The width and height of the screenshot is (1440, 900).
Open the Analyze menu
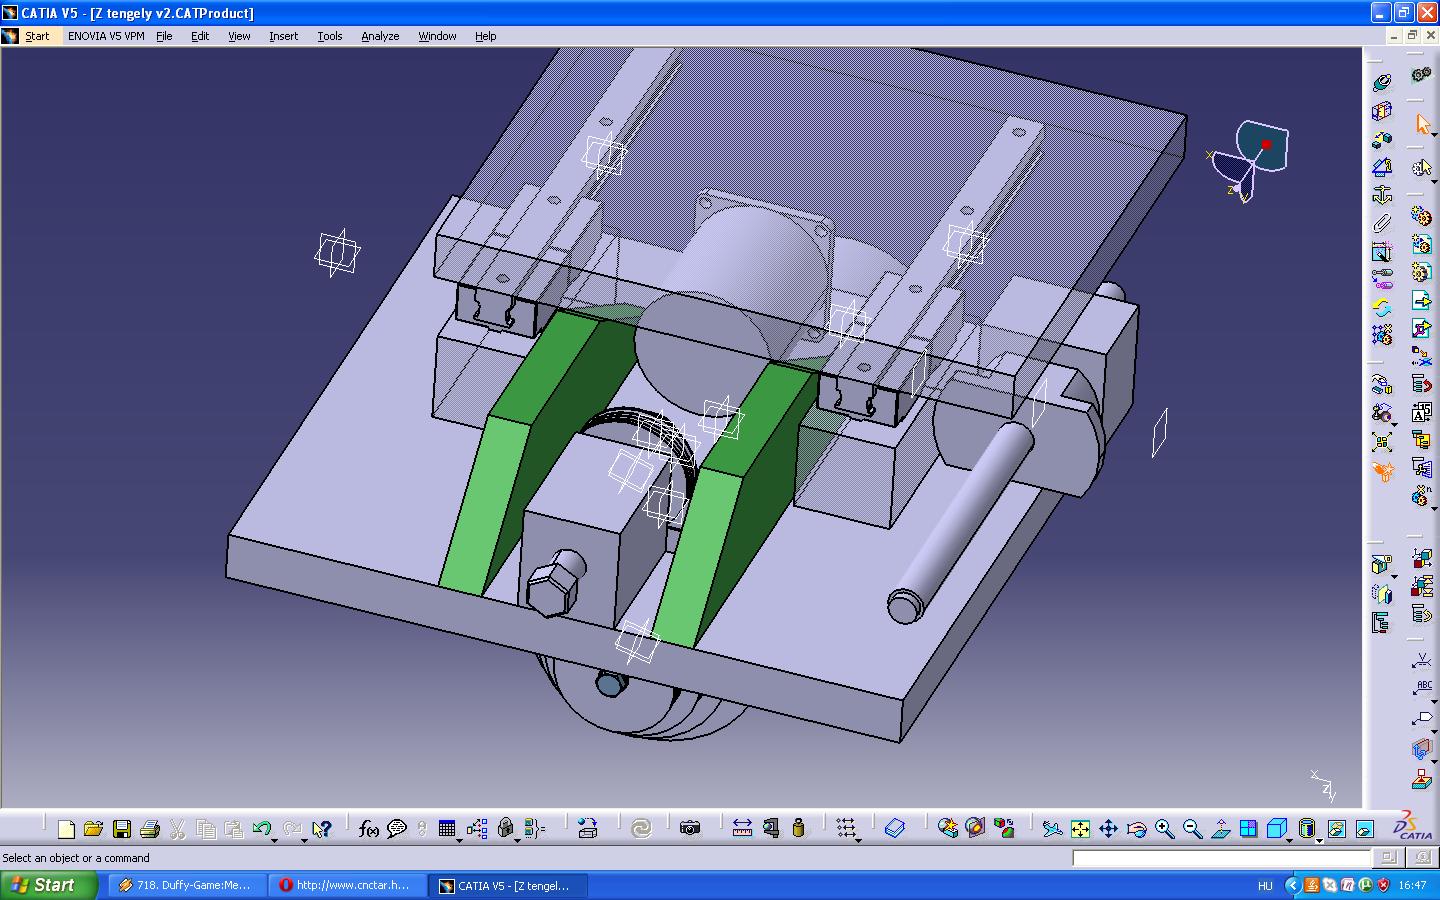point(380,36)
